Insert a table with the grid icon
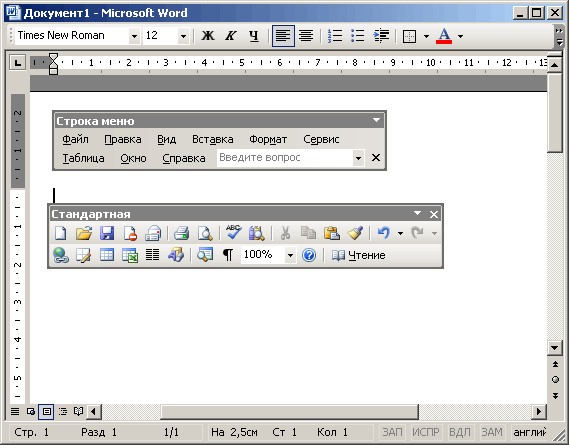The height and width of the screenshot is (445, 569). tap(107, 255)
